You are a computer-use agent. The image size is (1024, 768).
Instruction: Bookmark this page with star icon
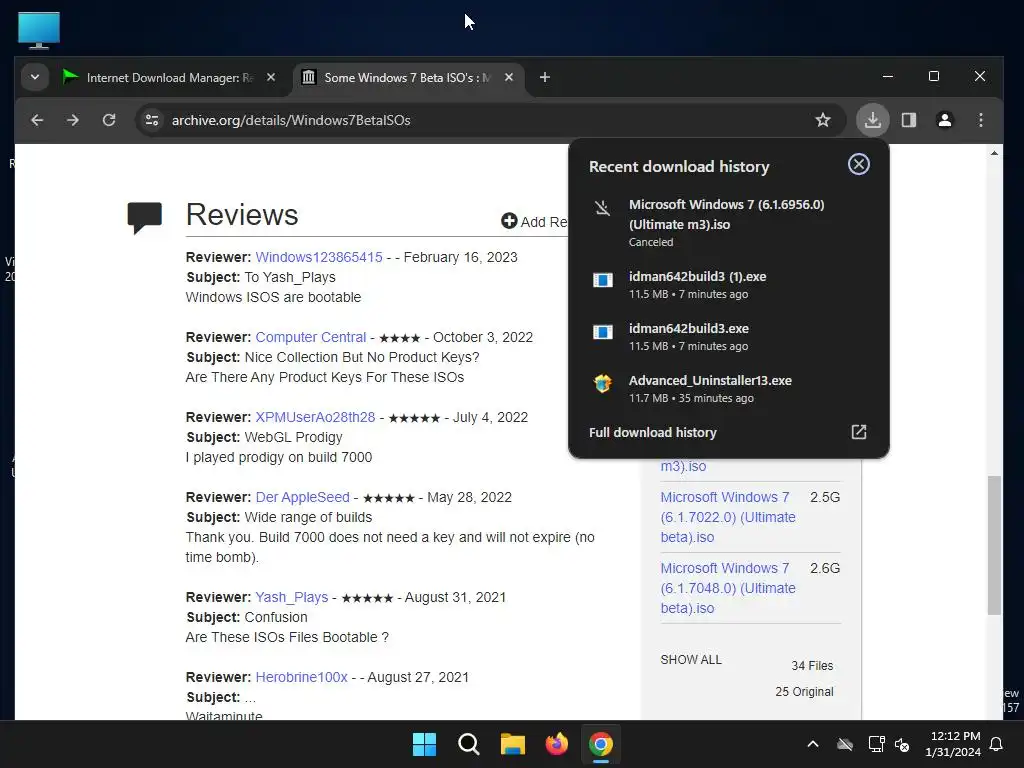(x=823, y=120)
